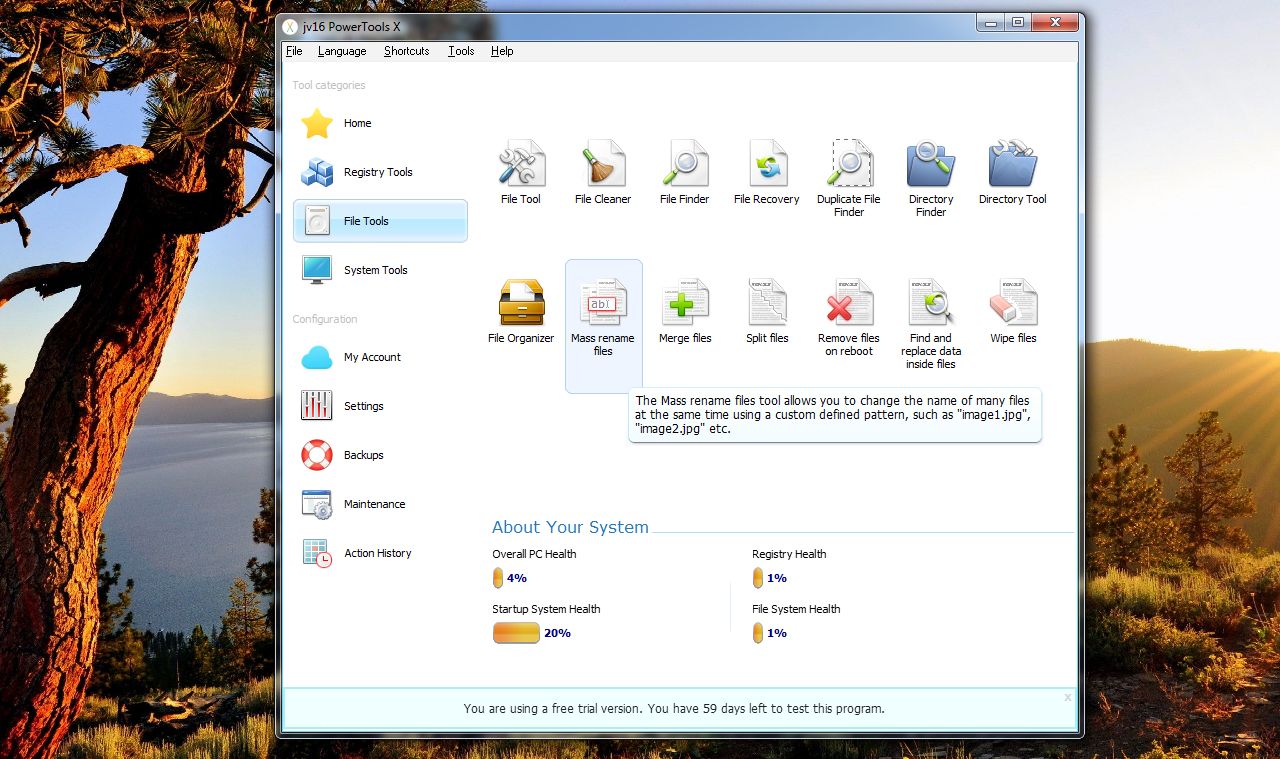This screenshot has width=1280, height=759.
Task: Minimize the jv16 PowerTools window
Action: [991, 22]
